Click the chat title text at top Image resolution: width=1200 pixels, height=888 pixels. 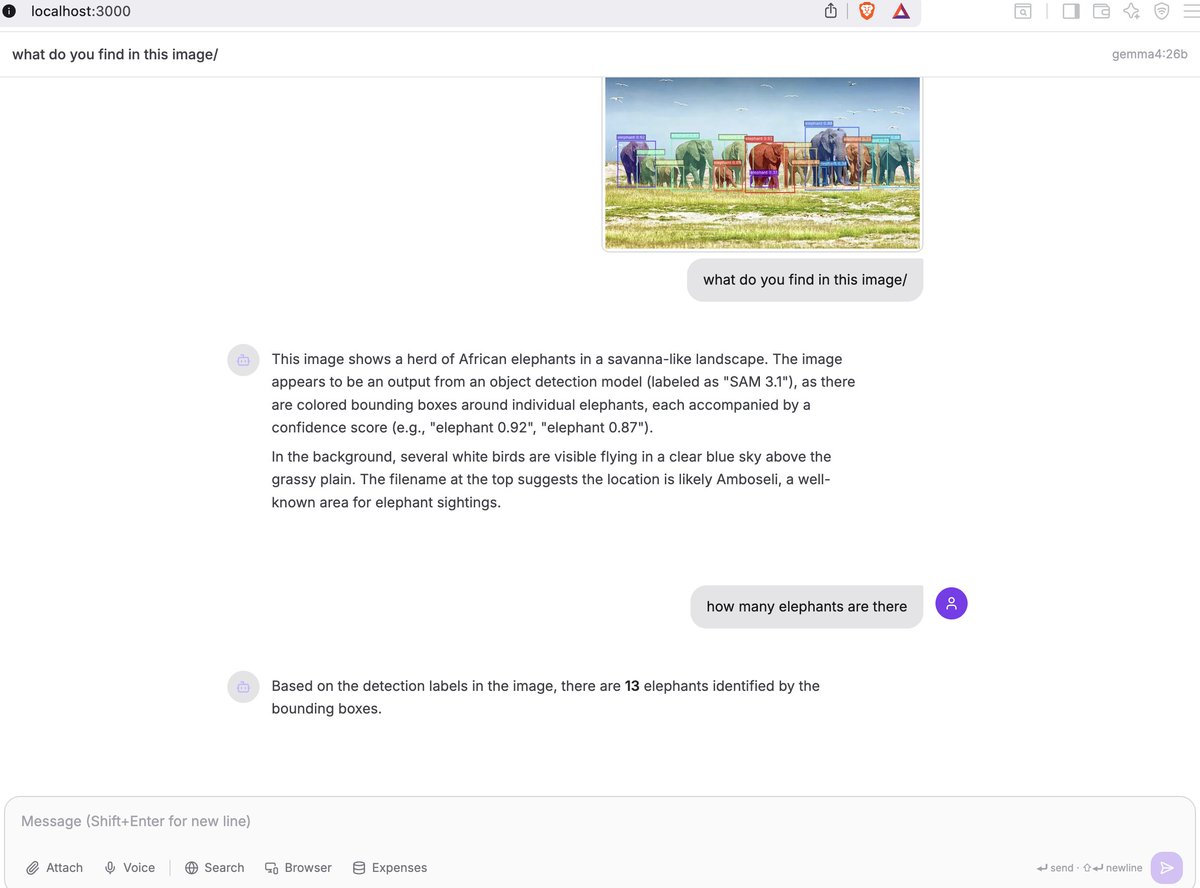(115, 54)
